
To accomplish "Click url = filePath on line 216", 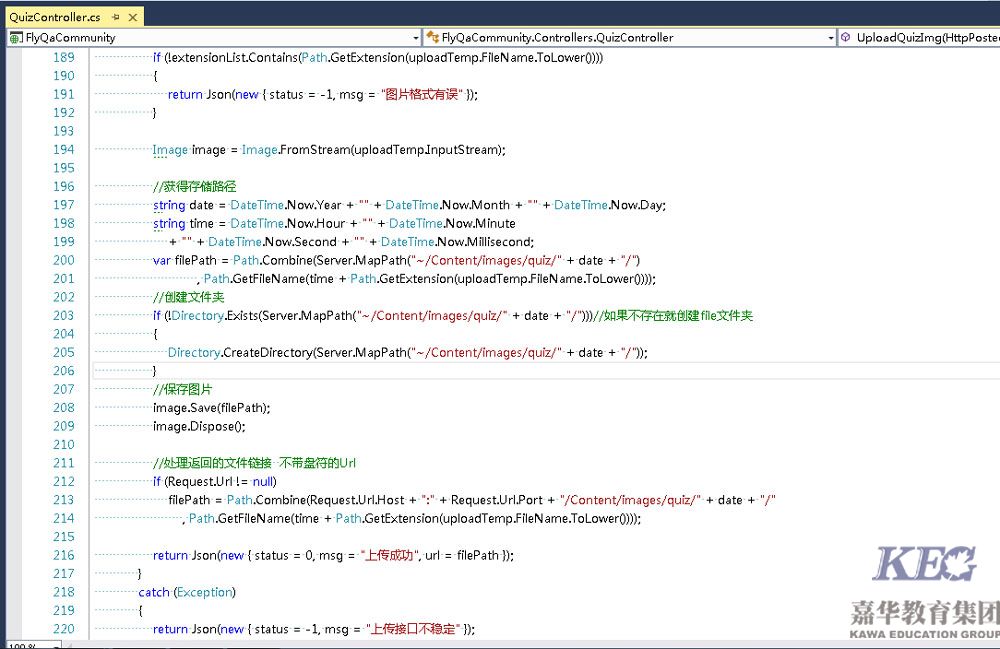I will [462, 555].
